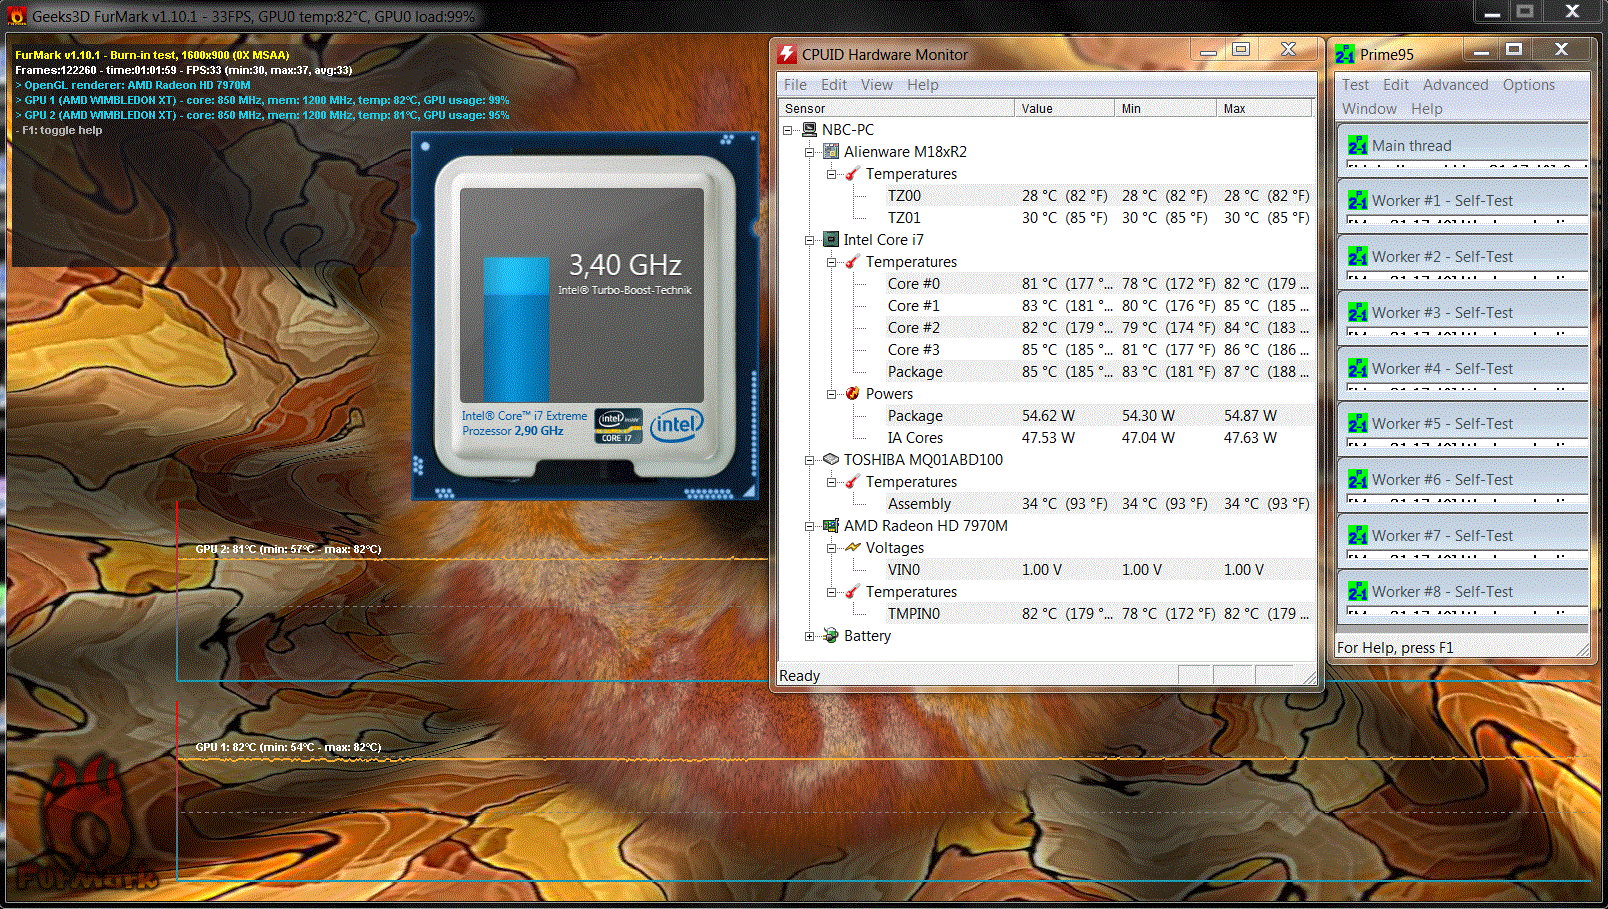Click the Alienware M18xR2 motherboard icon
Image resolution: width=1608 pixels, height=909 pixels.
pyautogui.click(x=831, y=152)
